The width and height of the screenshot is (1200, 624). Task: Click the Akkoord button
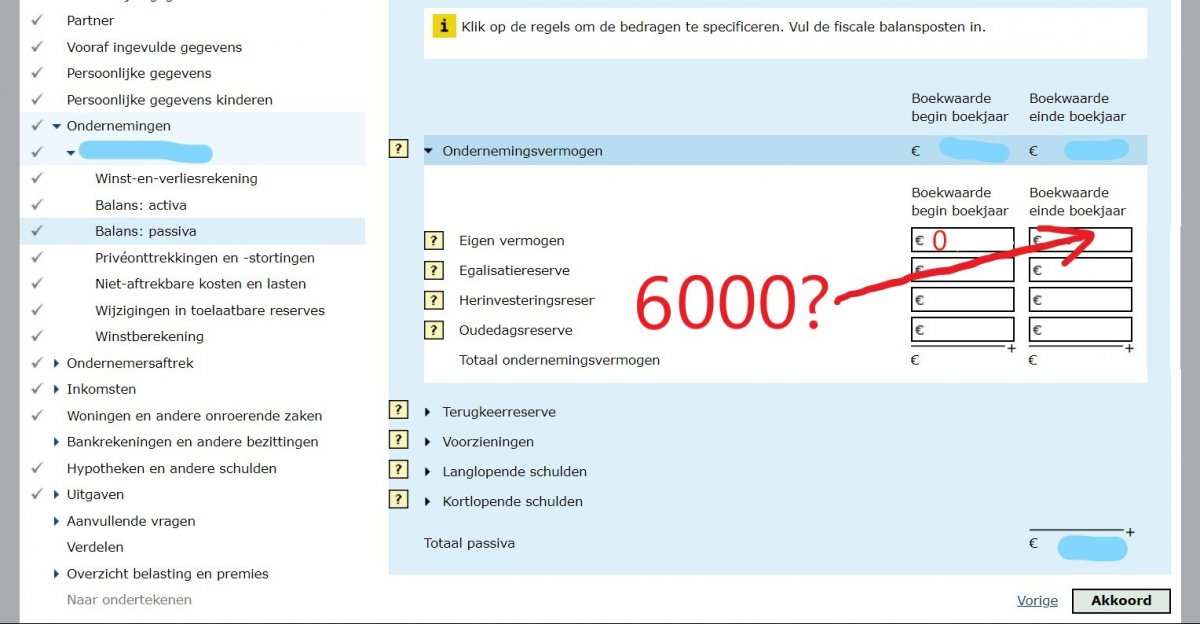[1120, 601]
